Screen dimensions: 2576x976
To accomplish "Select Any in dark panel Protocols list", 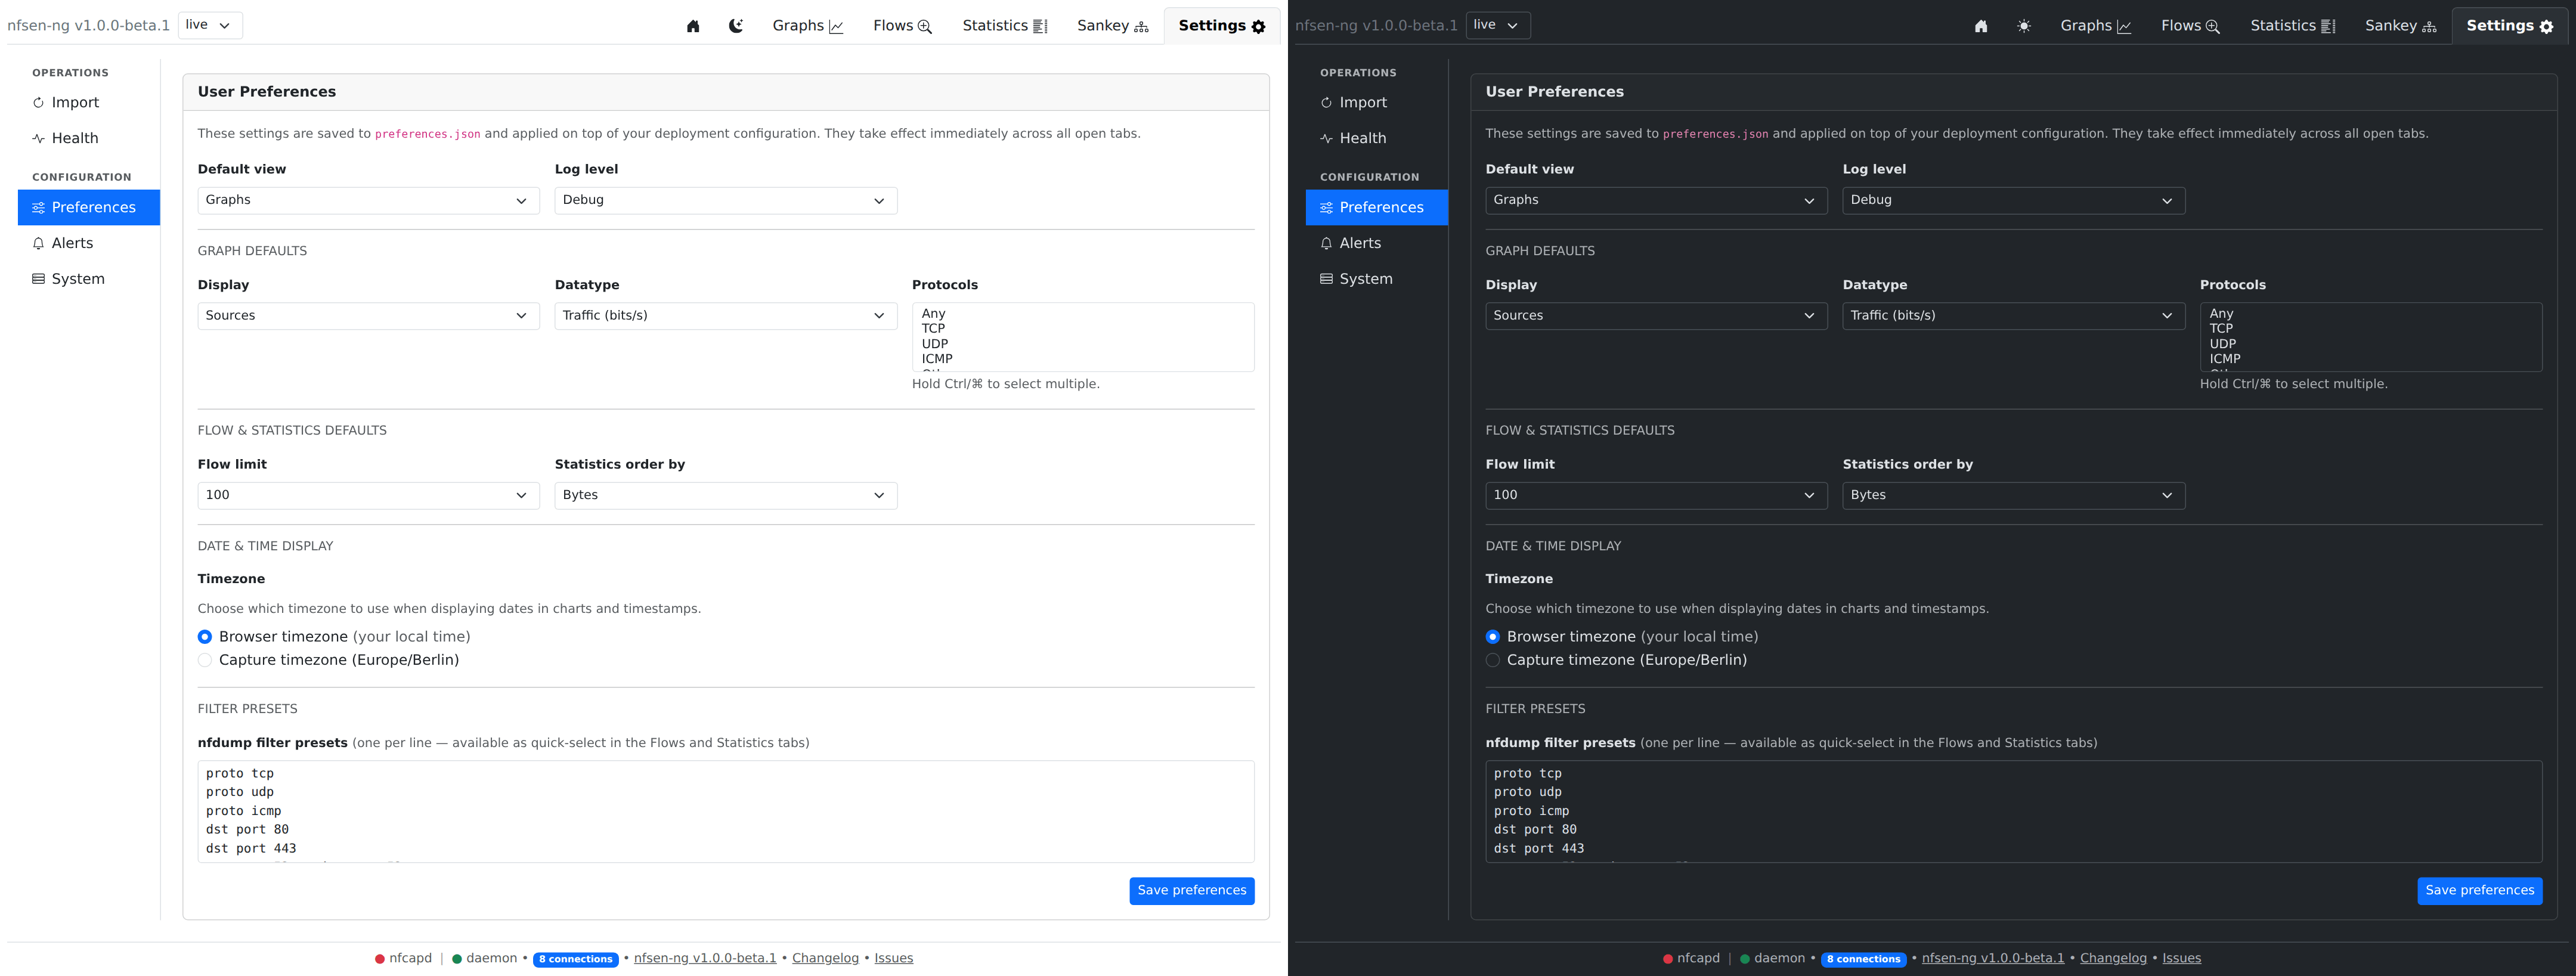I will (x=2371, y=314).
